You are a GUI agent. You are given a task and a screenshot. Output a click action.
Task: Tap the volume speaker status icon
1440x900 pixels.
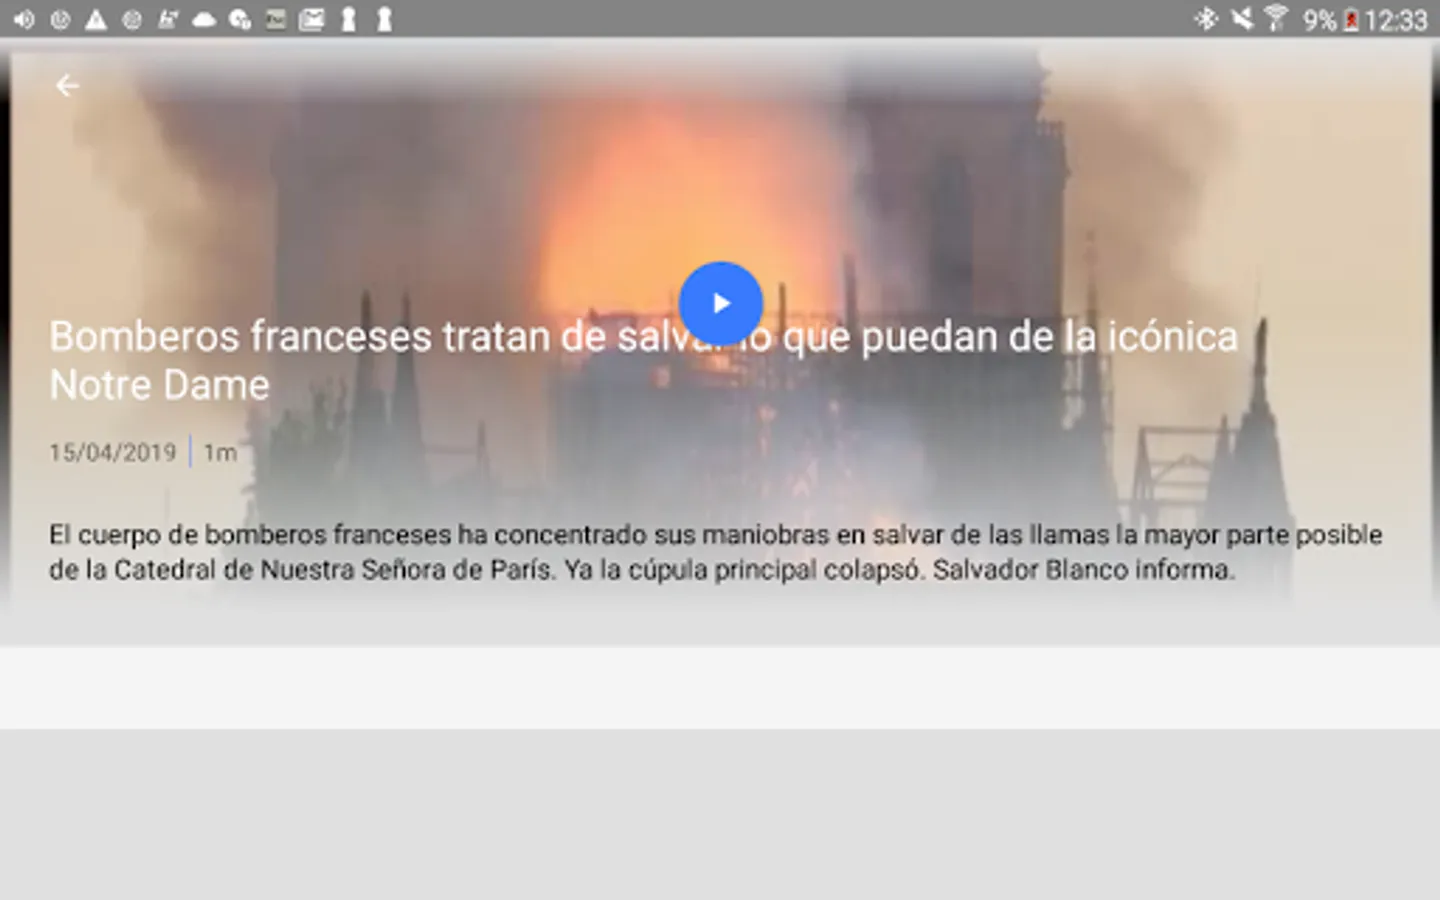pos(23,19)
